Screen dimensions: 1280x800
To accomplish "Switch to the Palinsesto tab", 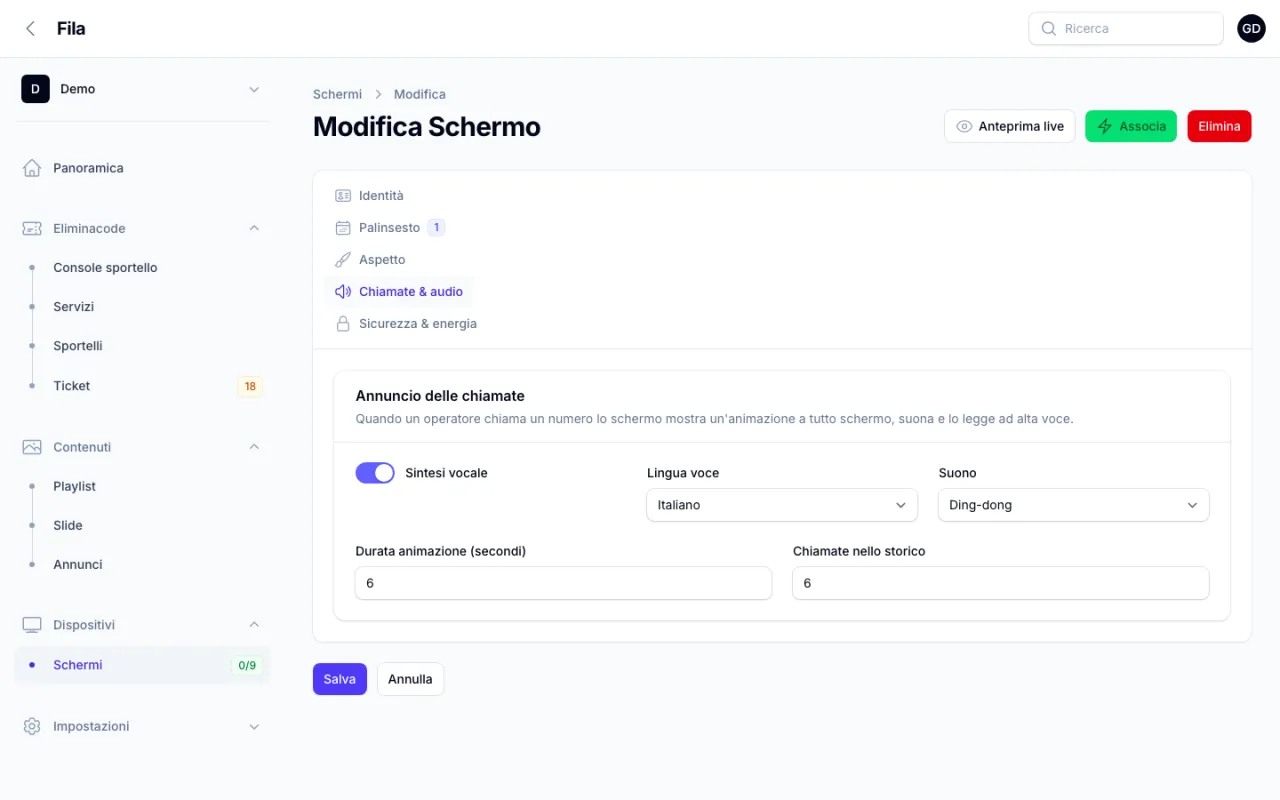I will [389, 228].
